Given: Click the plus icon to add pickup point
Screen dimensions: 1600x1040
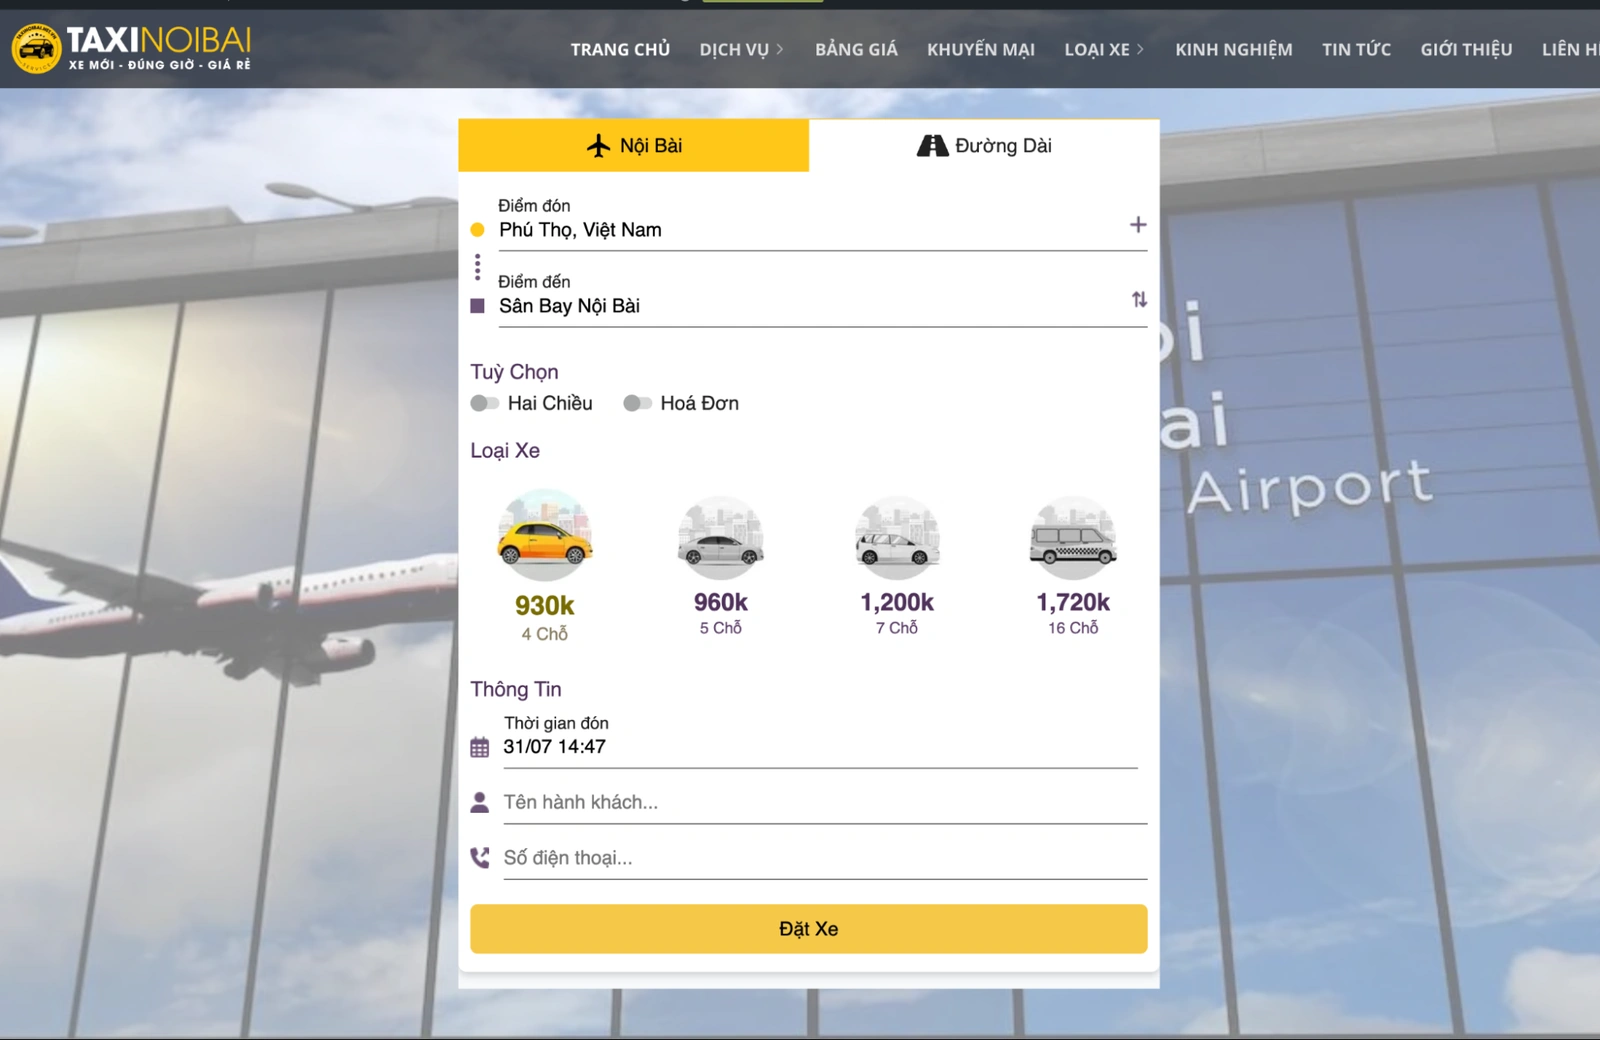Looking at the screenshot, I should tap(1137, 225).
